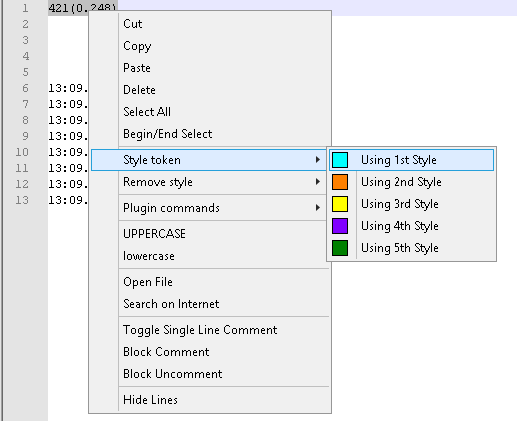Click the orange 2nd Style swatch

[x=340, y=182]
